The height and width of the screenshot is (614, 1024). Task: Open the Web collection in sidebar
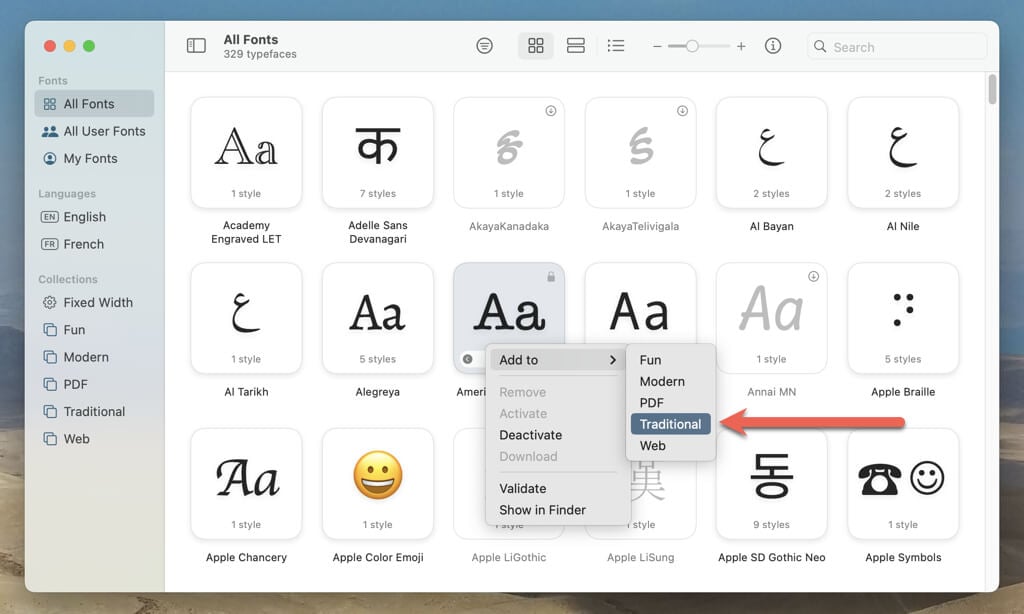tap(94, 439)
